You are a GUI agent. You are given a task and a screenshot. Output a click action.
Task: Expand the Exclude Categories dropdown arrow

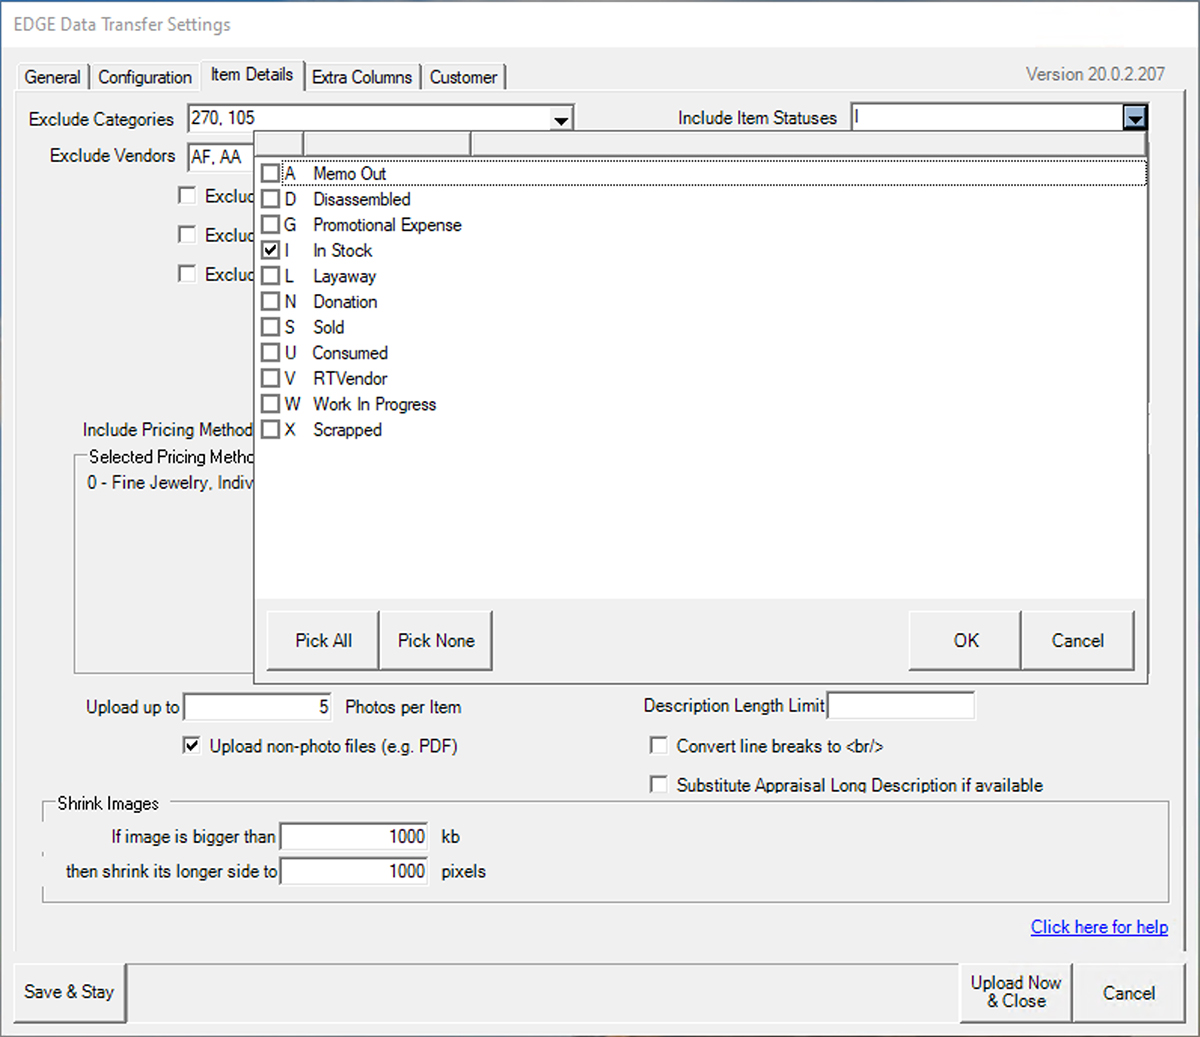coord(561,120)
